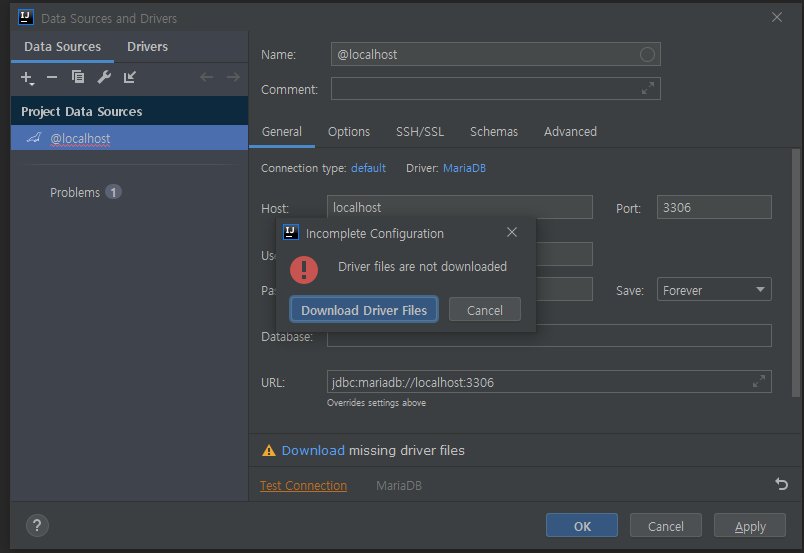Click the URL field with jdbc:mariadb

point(549,382)
